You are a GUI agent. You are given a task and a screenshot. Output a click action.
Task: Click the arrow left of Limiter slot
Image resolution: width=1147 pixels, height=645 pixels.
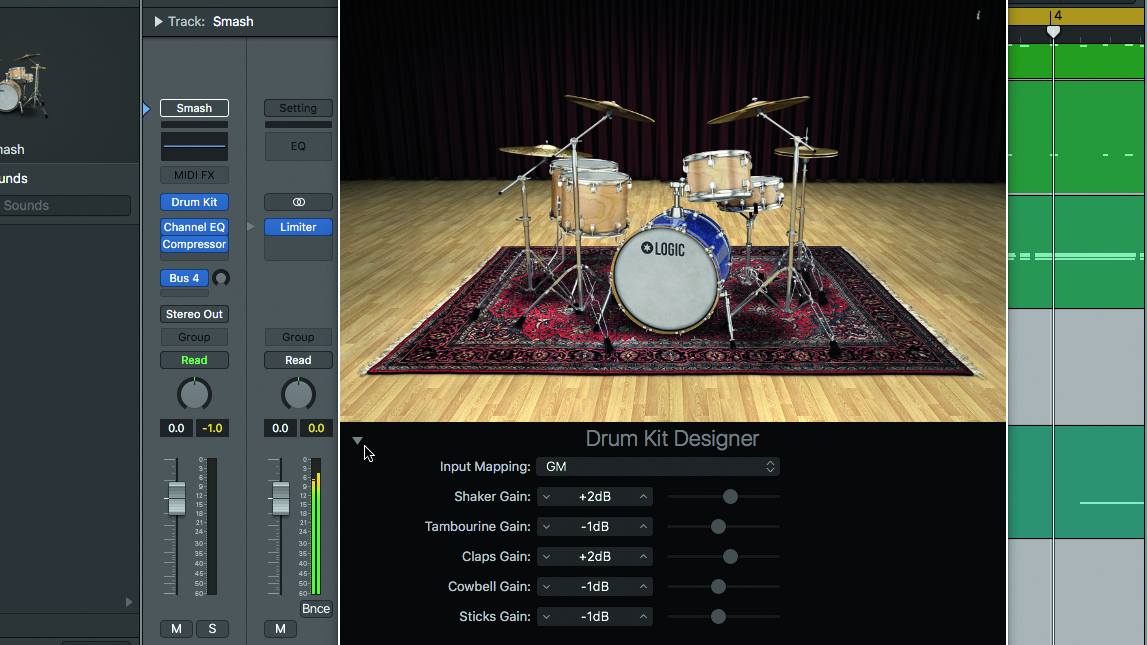click(x=251, y=227)
